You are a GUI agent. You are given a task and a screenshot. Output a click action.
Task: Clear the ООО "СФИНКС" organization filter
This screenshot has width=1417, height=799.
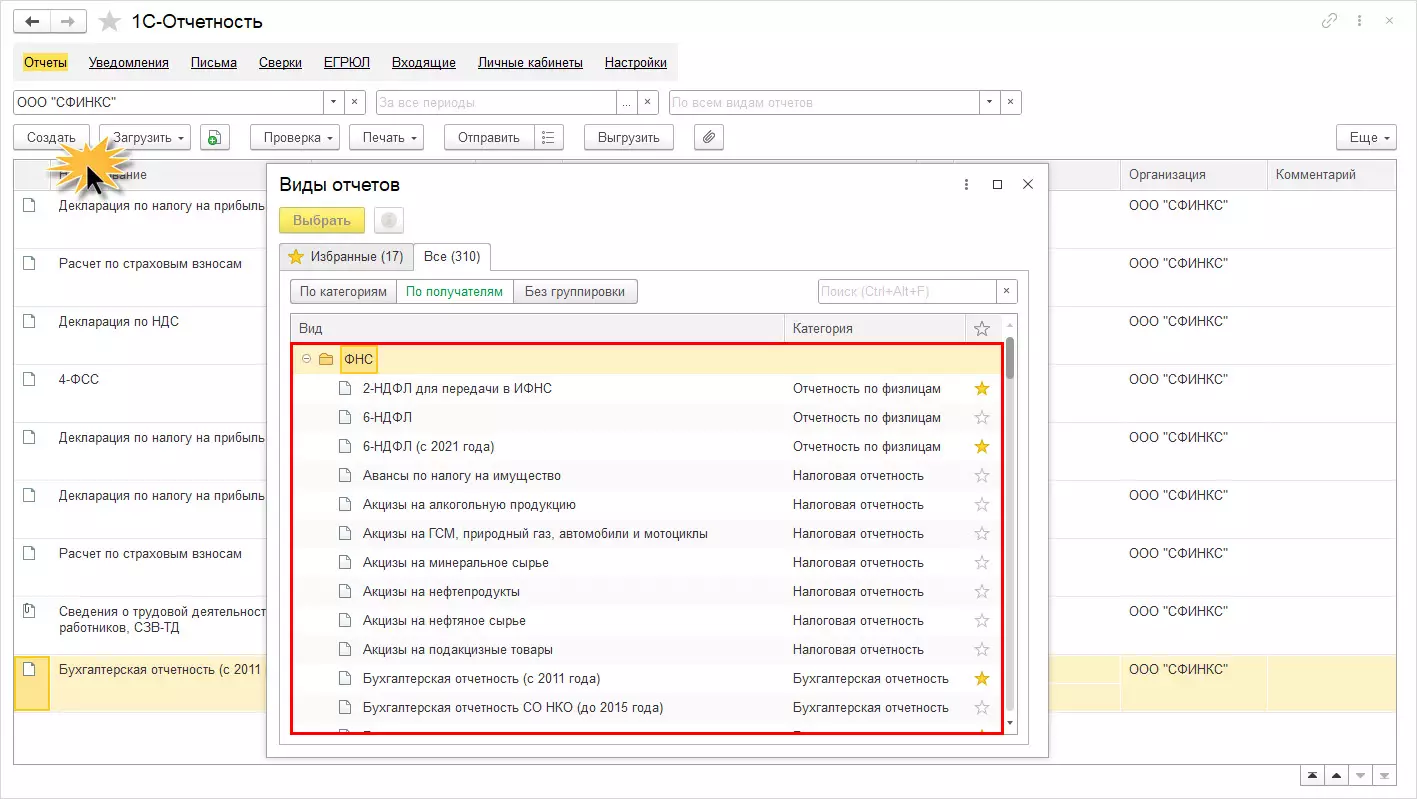[x=355, y=102]
